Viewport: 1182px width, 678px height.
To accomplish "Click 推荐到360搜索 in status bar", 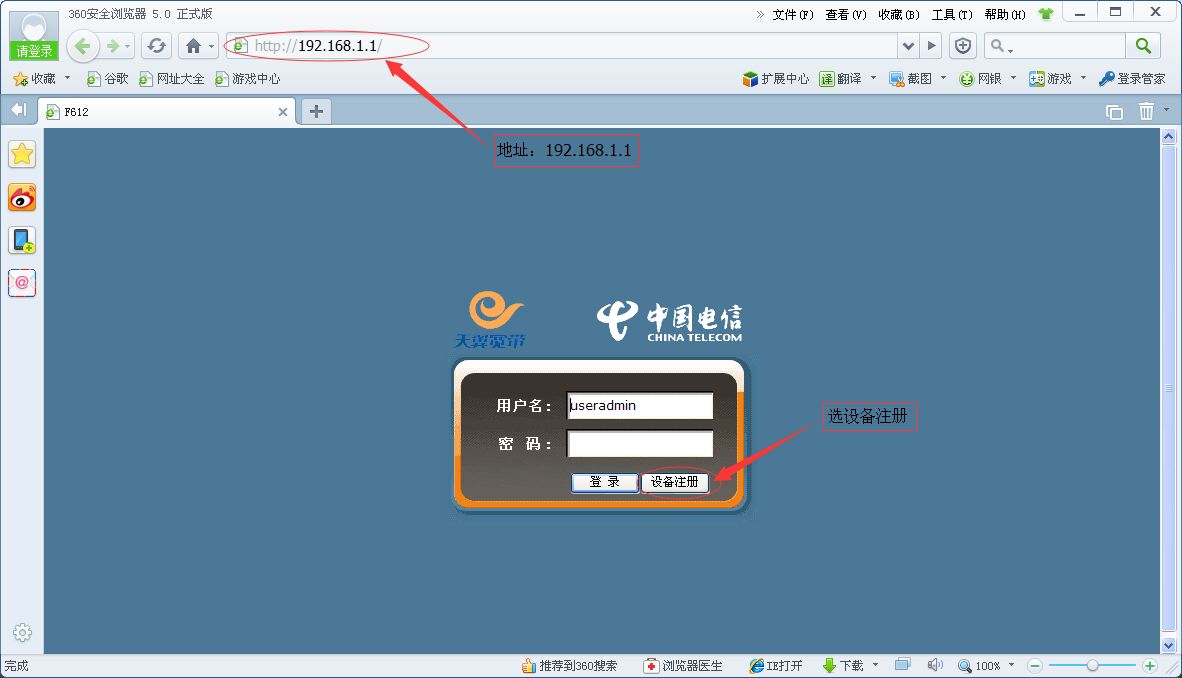I will click(x=569, y=666).
